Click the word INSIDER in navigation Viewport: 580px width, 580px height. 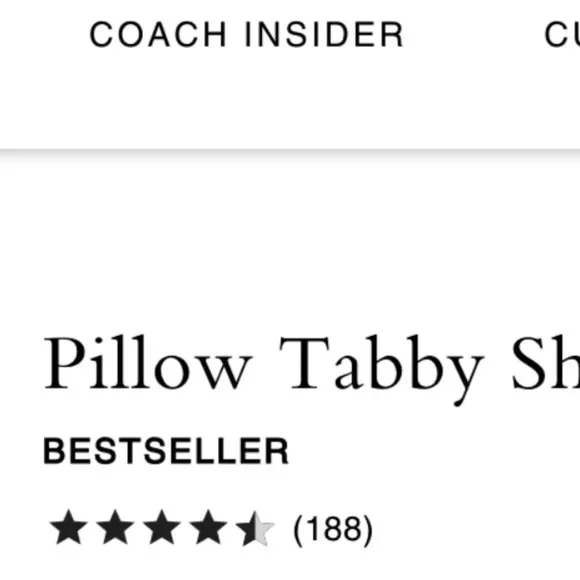(x=324, y=34)
